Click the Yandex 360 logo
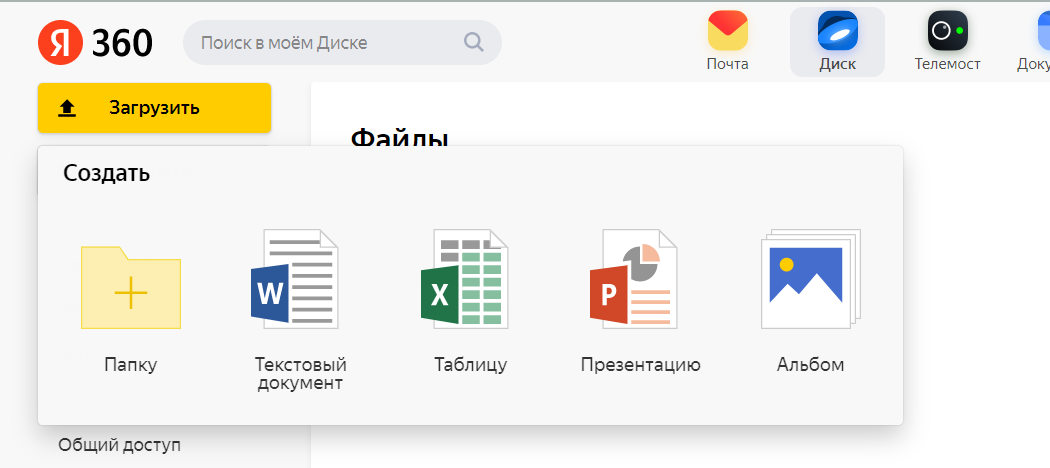 click(x=95, y=43)
